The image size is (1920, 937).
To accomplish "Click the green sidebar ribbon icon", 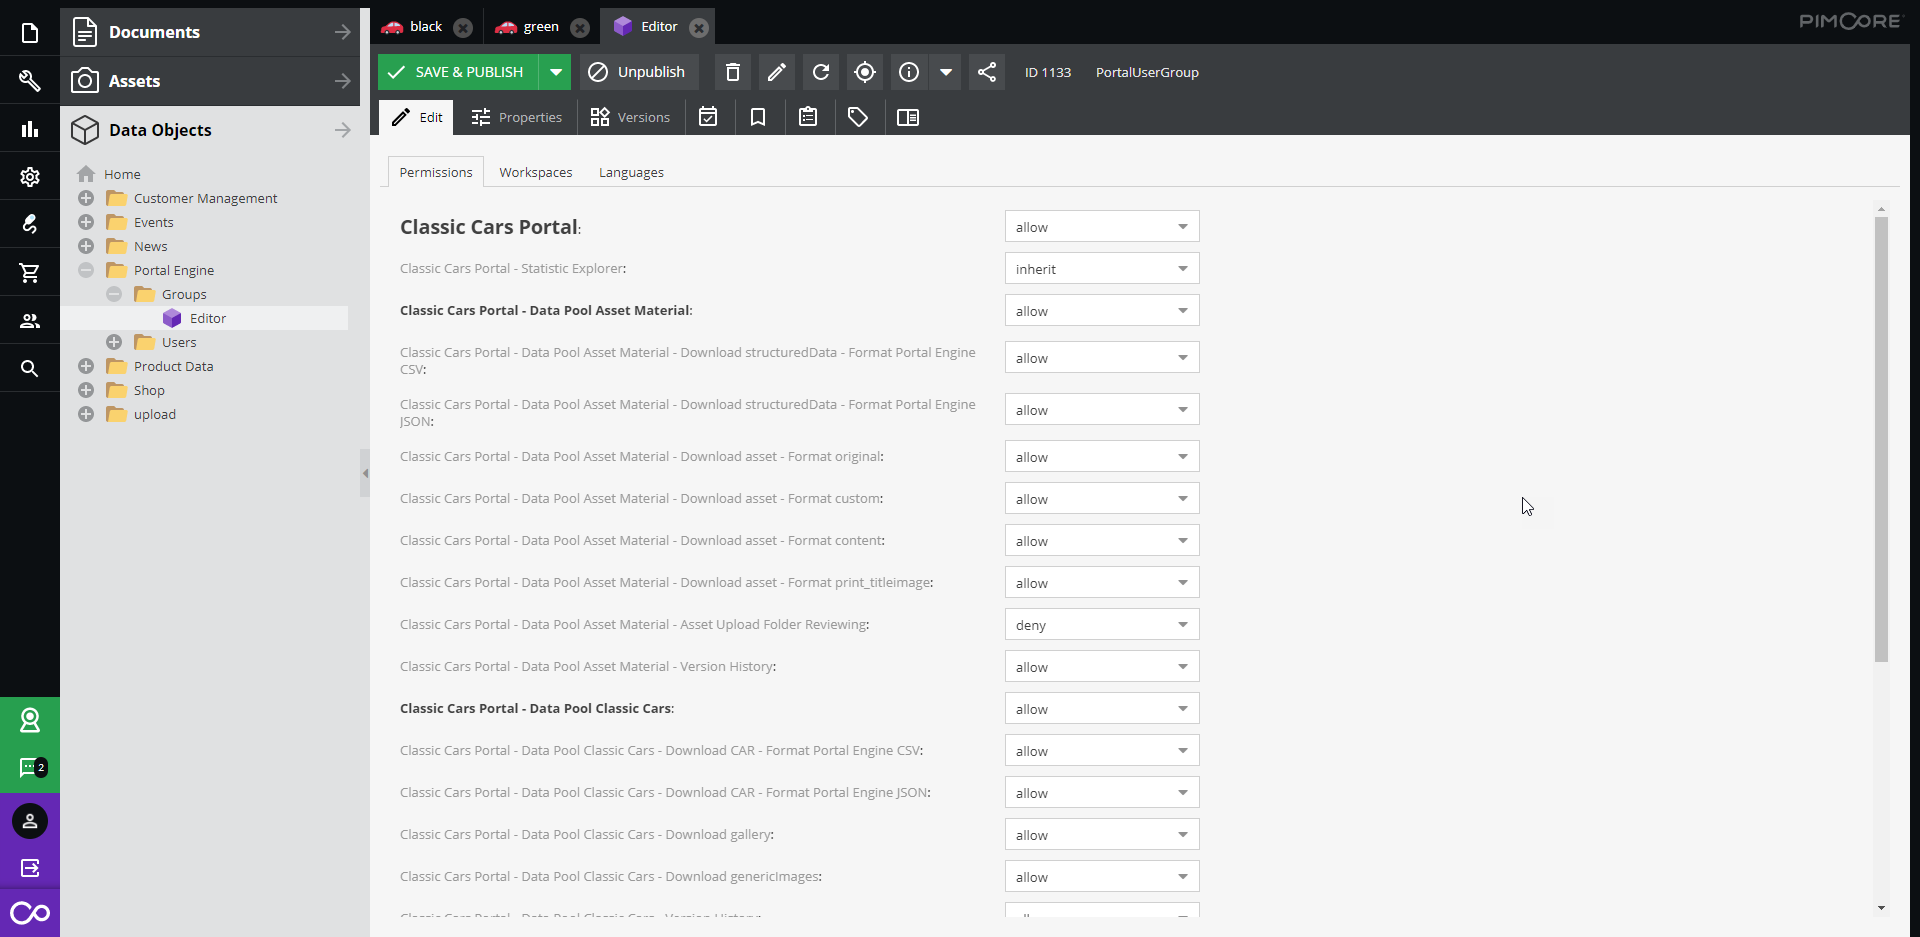I will pyautogui.click(x=30, y=720).
